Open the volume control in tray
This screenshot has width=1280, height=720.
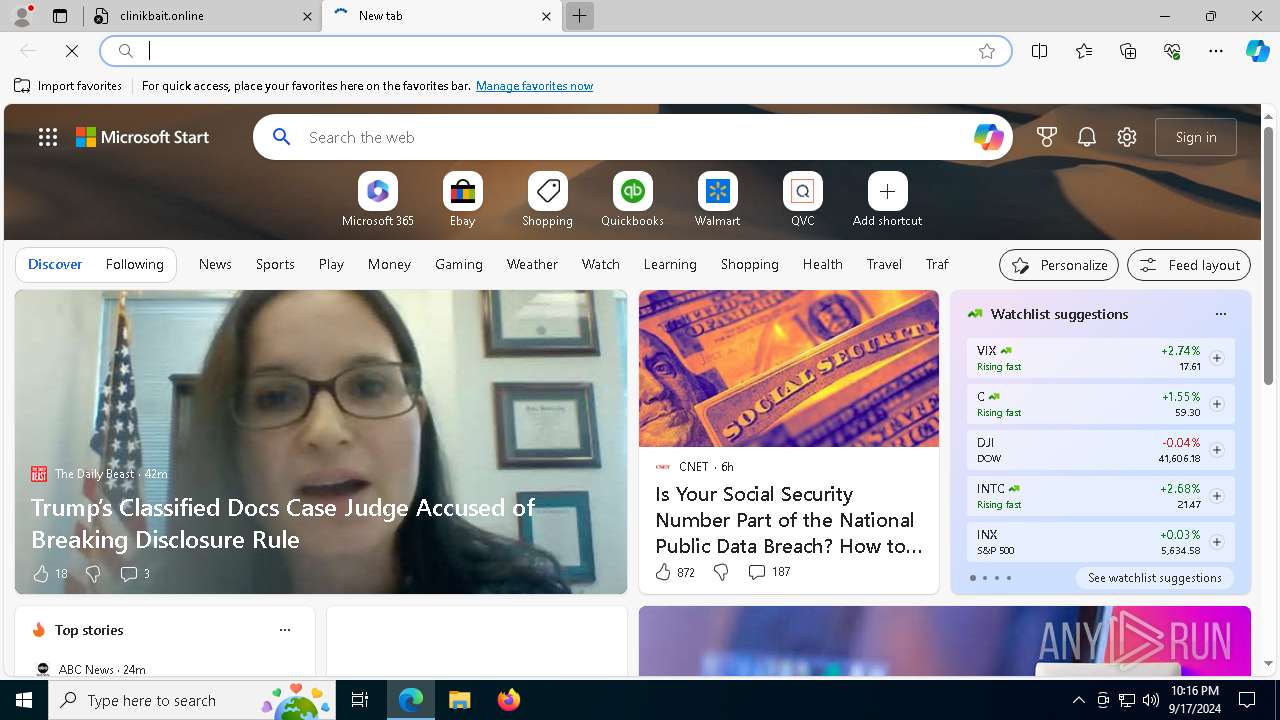click(1150, 700)
